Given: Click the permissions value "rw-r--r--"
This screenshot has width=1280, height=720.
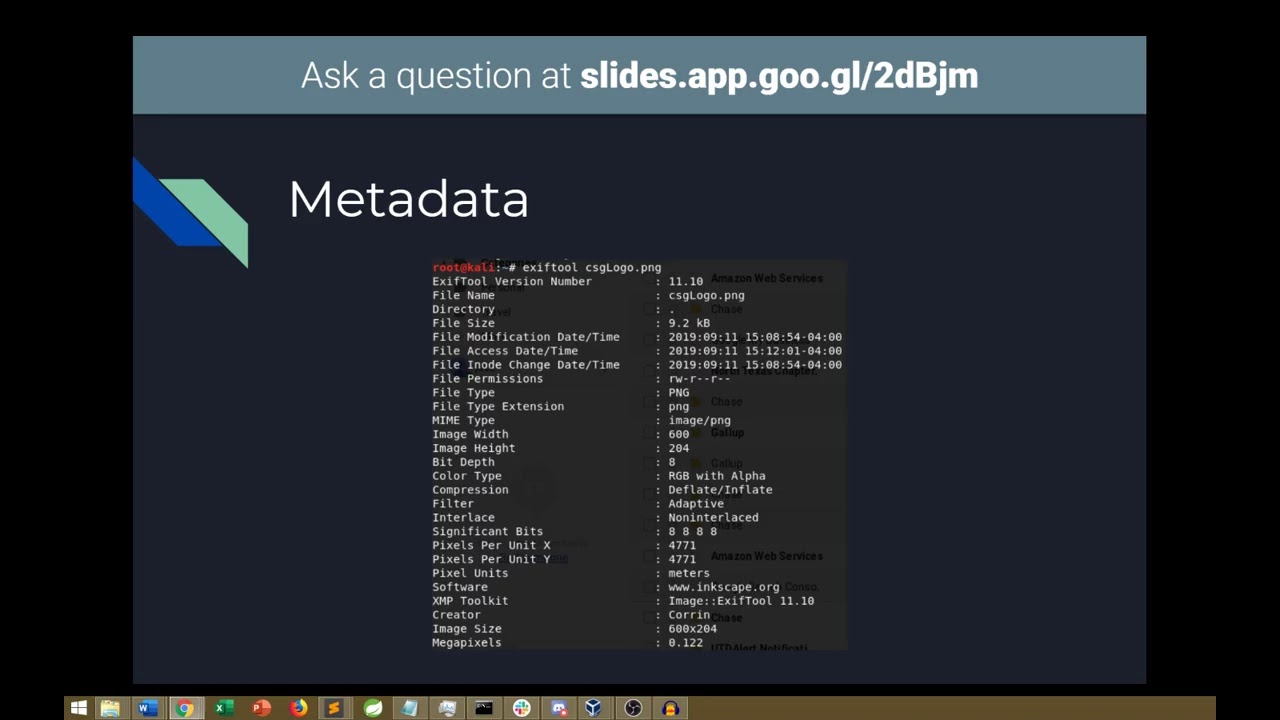Looking at the screenshot, I should pos(699,379).
